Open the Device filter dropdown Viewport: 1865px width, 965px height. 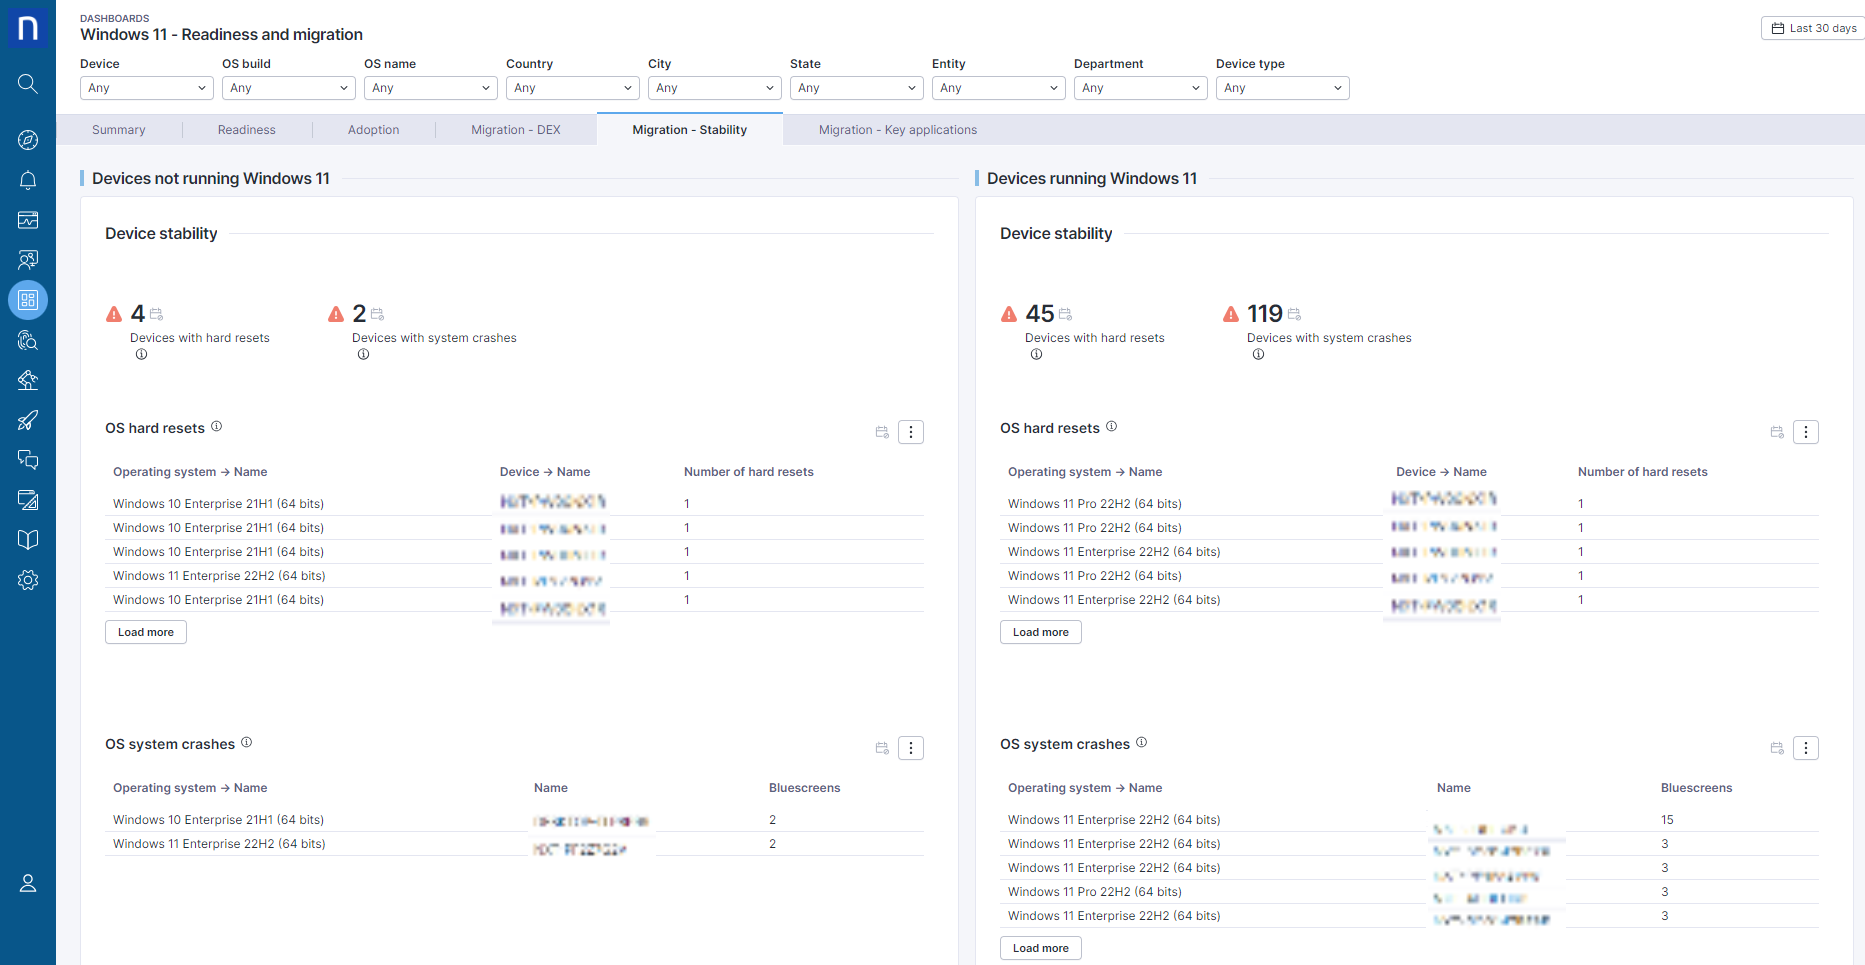(x=147, y=88)
